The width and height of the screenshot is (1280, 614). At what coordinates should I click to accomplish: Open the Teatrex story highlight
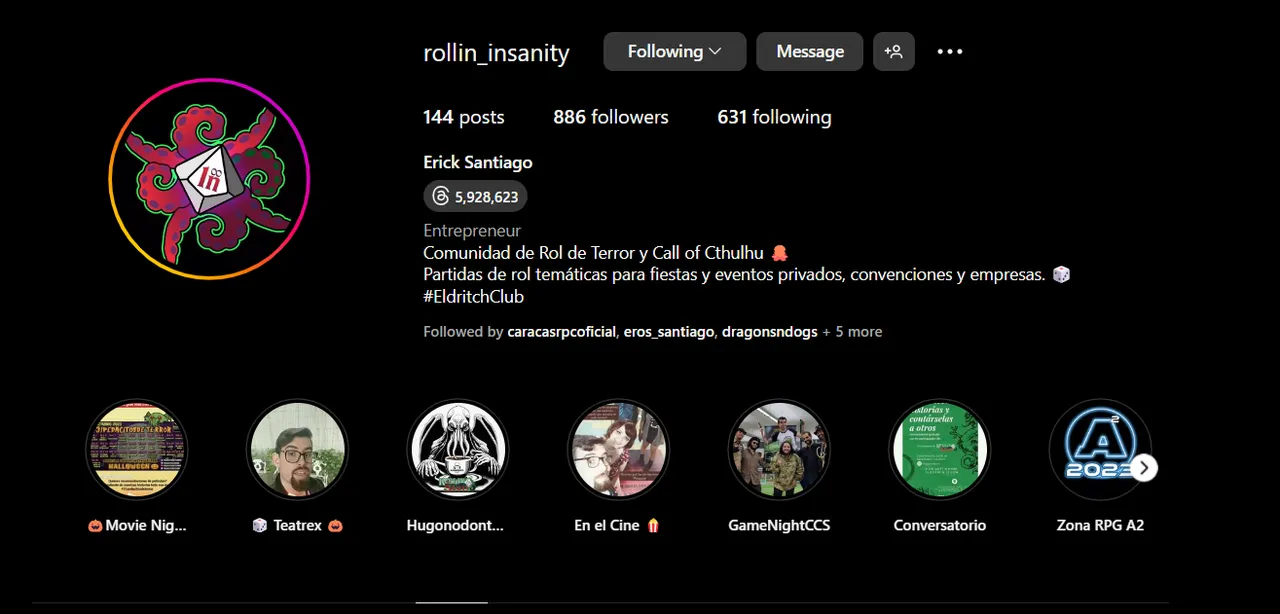pos(297,450)
